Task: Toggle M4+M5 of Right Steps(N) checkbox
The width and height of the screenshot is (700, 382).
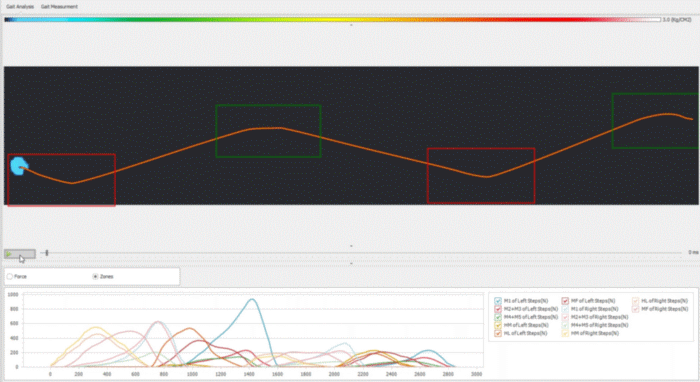Action: (565, 325)
